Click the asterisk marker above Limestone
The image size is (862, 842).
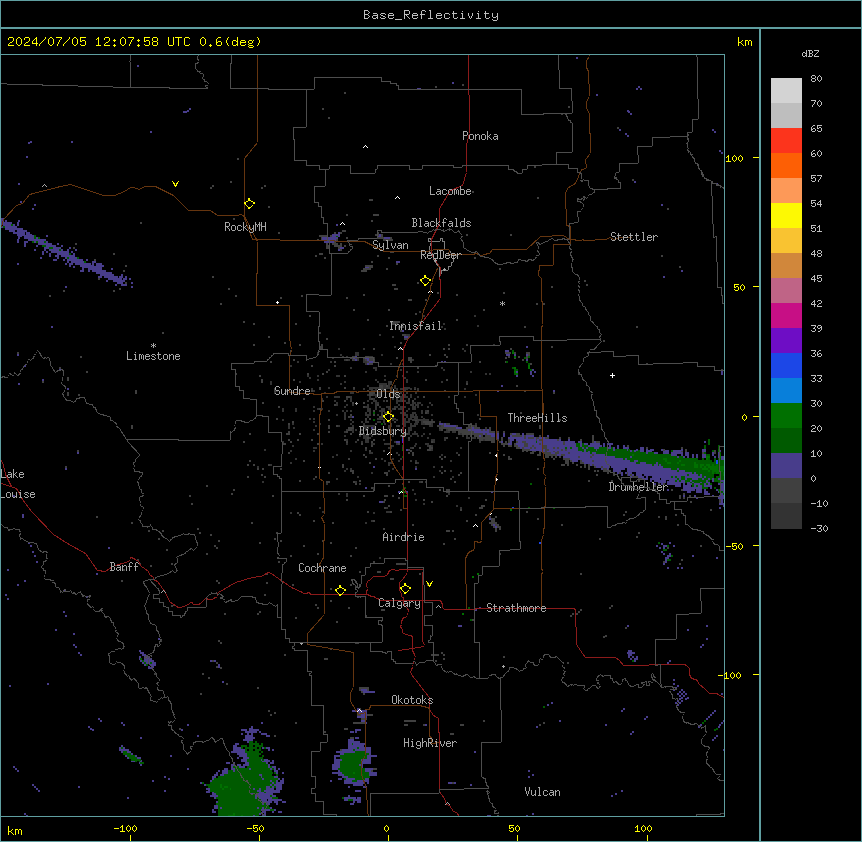tap(153, 346)
